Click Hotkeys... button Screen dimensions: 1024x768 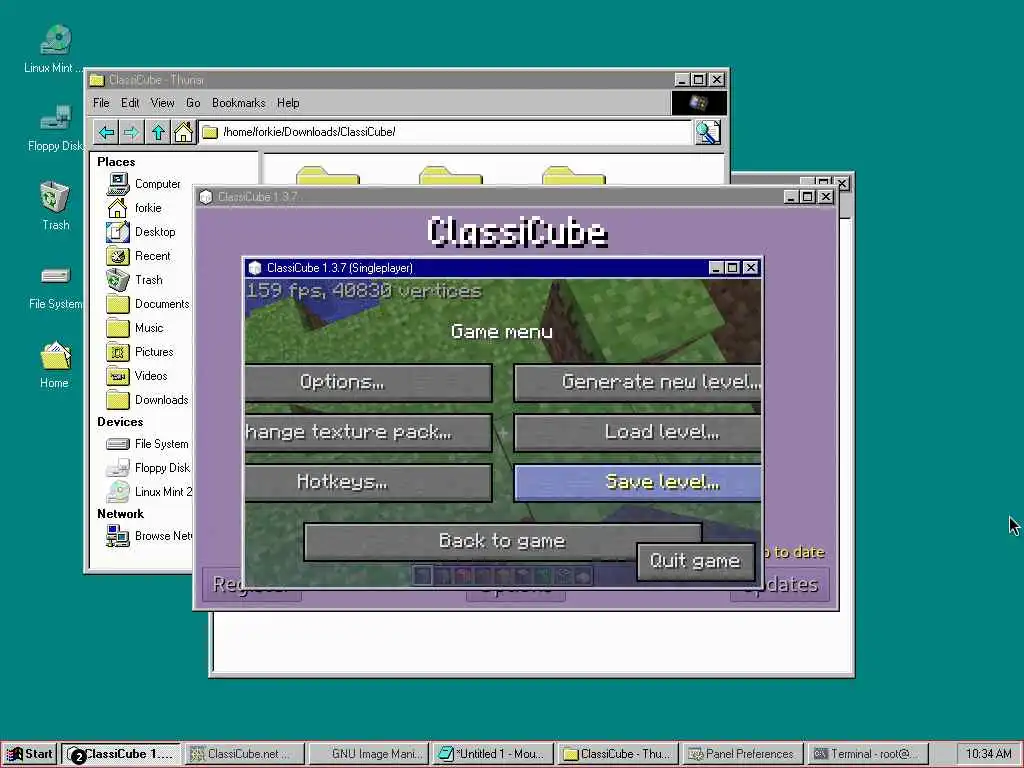(x=369, y=483)
